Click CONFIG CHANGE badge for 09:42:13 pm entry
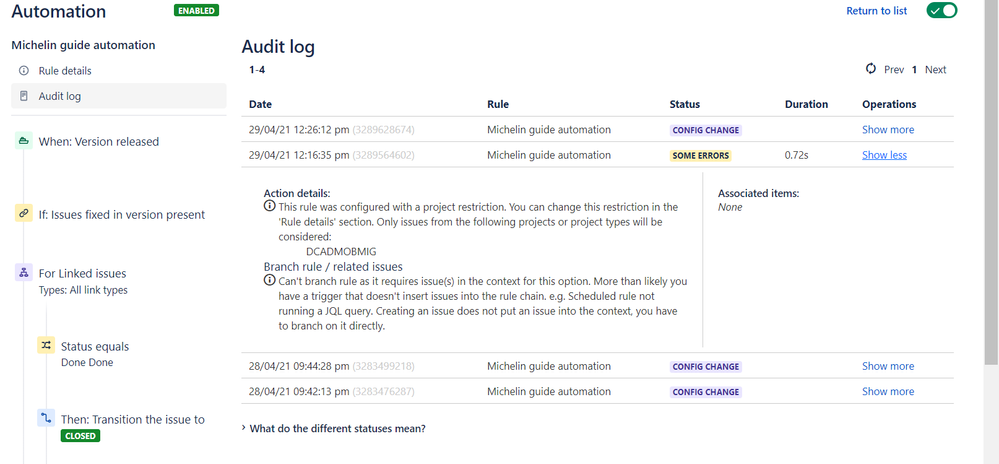999x464 pixels. click(706, 392)
